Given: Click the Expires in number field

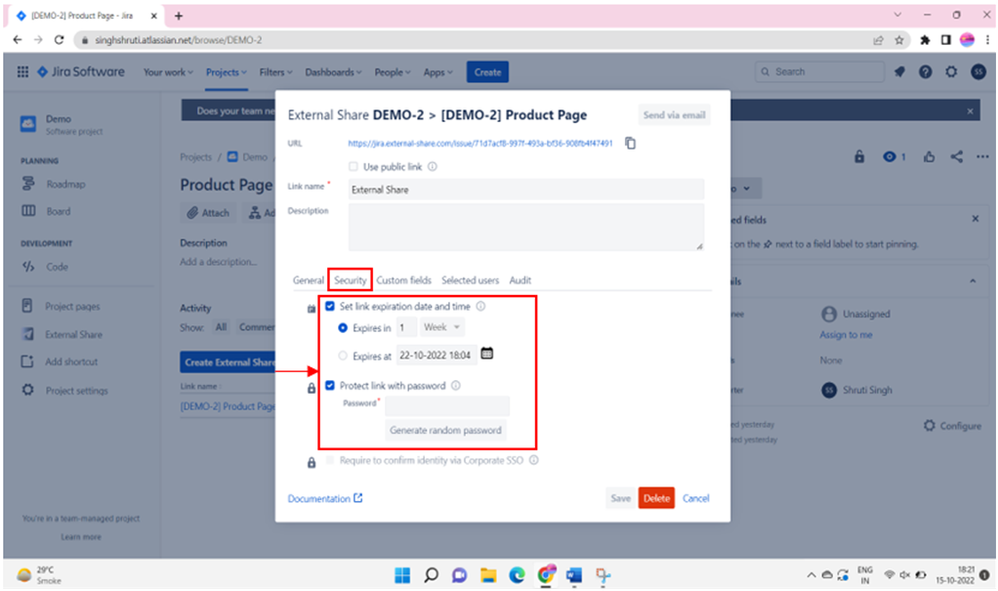Looking at the screenshot, I should point(406,327).
